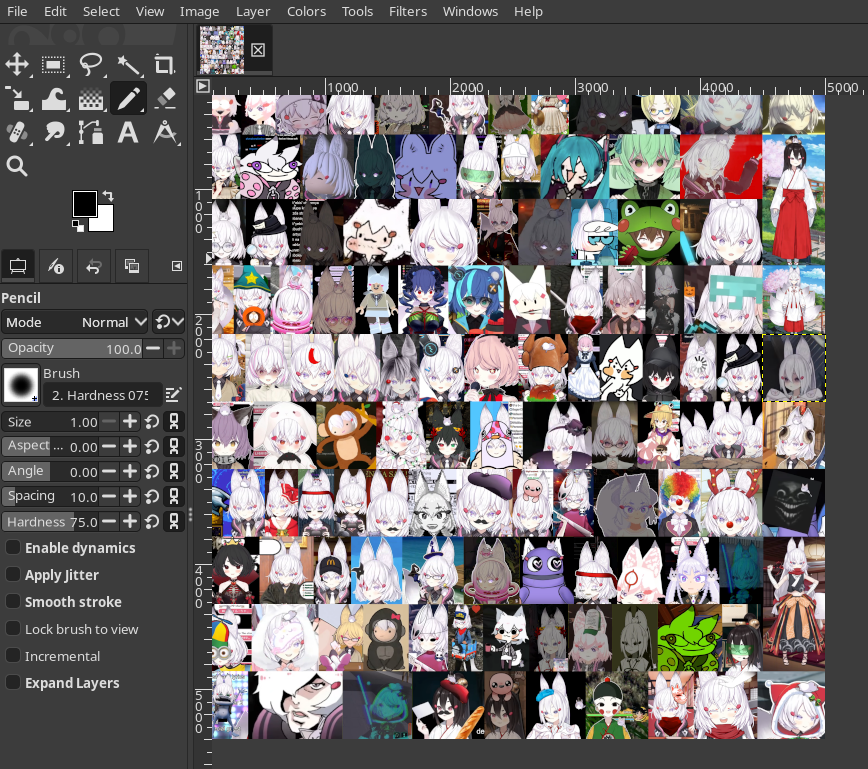Switch to the Undo History tab
The image size is (868, 769).
click(94, 266)
